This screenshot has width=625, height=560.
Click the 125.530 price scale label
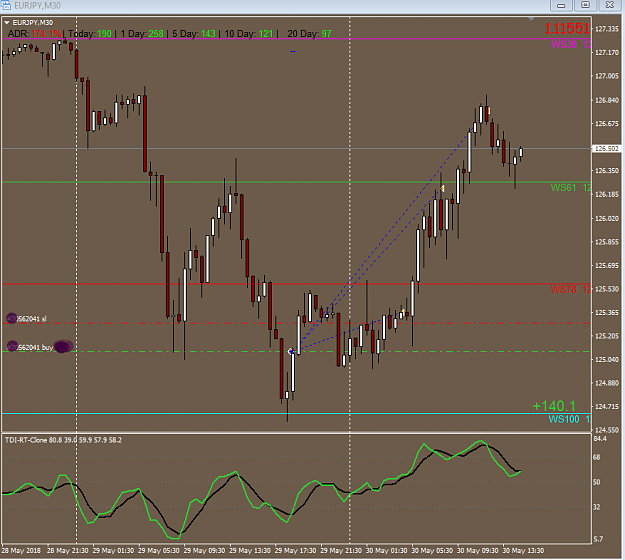(x=607, y=289)
